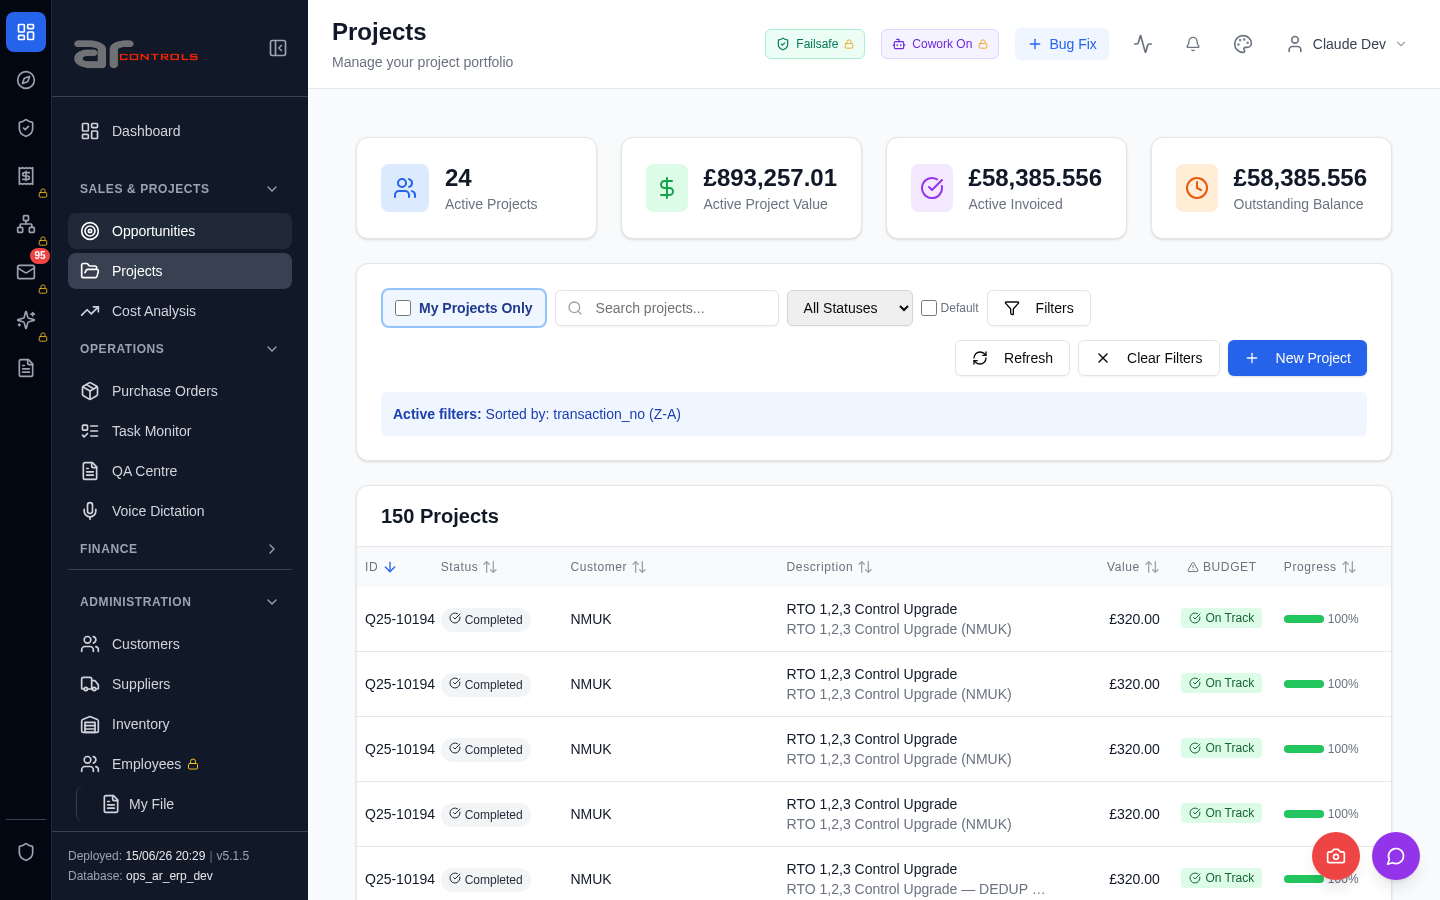Viewport: 1440px width, 900px height.
Task: Open Task Monitor page
Action: tap(180, 431)
